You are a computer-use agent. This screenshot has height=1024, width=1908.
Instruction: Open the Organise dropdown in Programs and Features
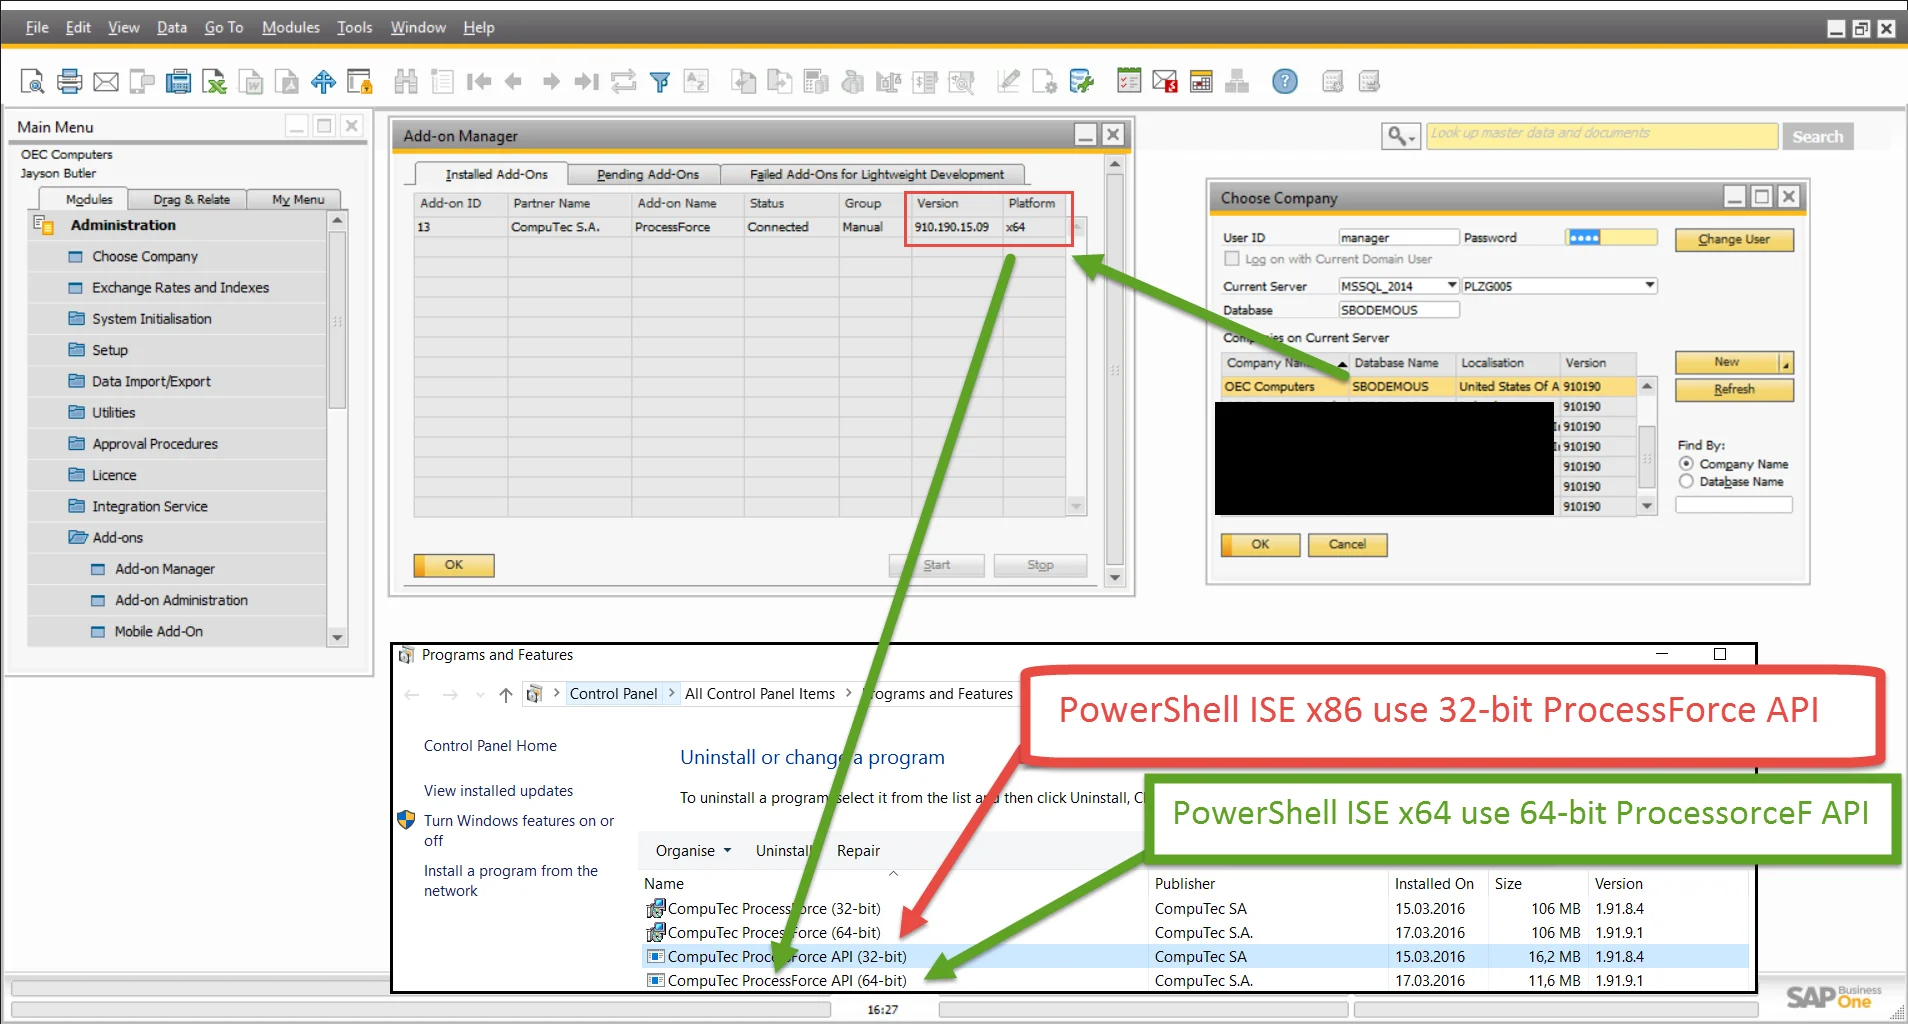coord(693,851)
